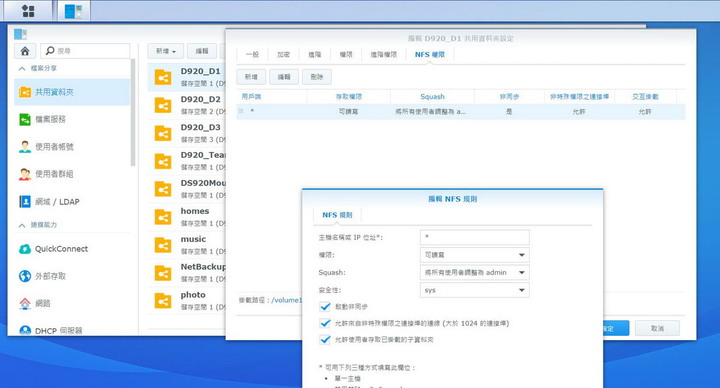Open 網路 Network house icon

[25, 304]
